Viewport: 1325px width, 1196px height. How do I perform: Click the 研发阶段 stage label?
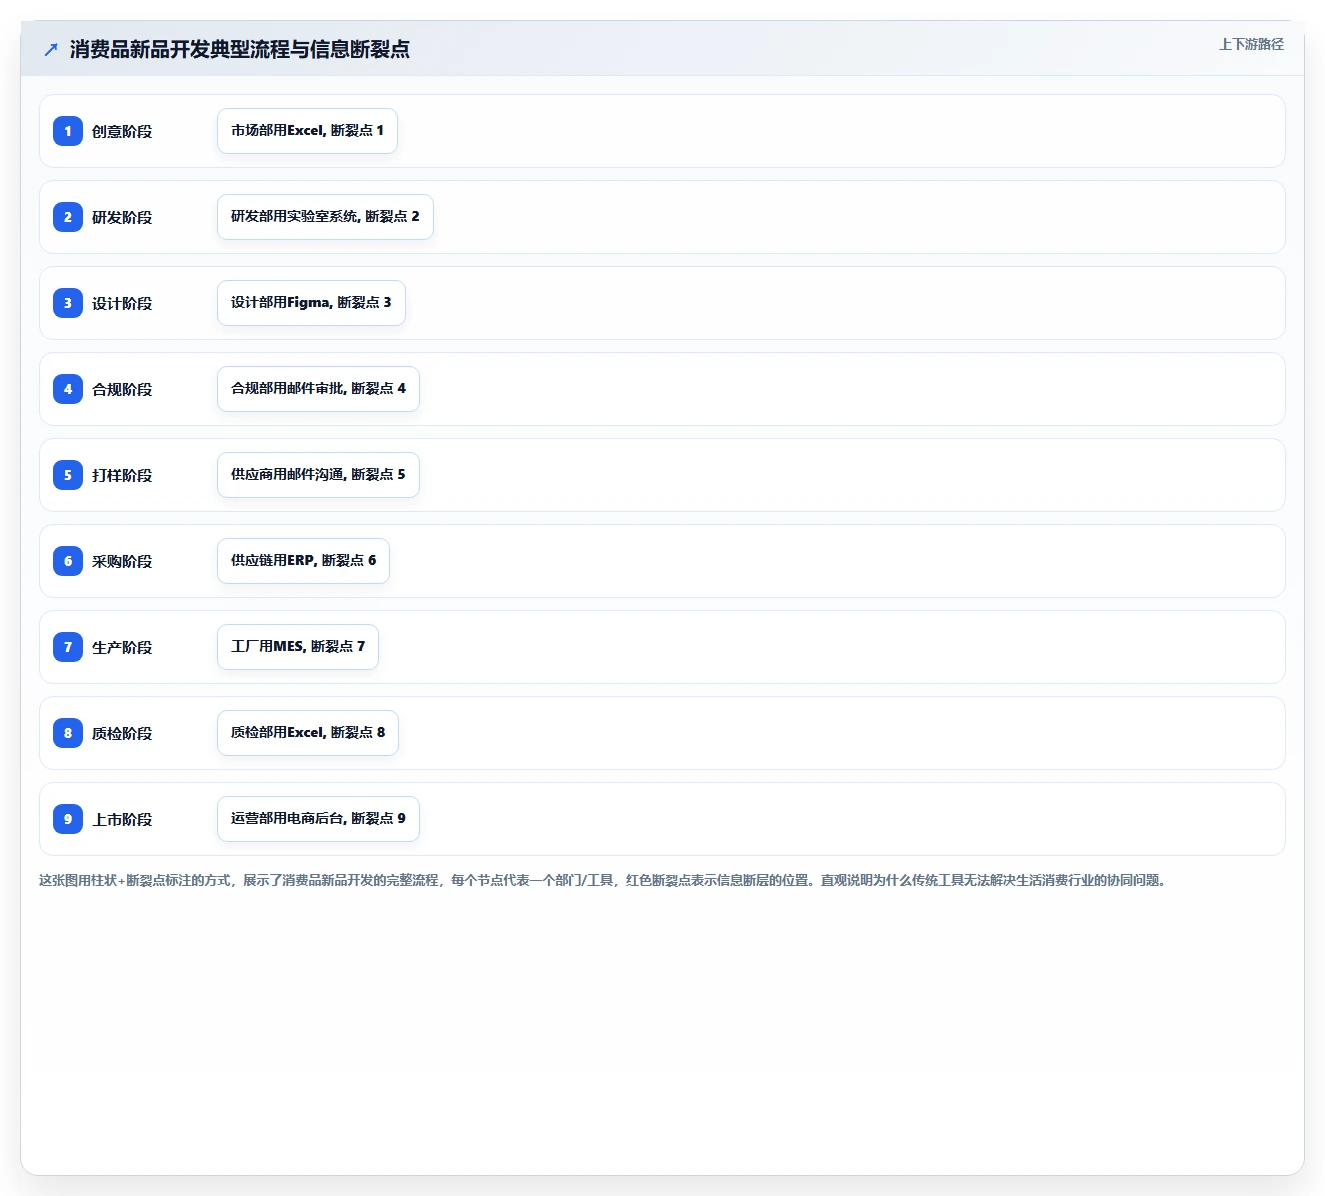[x=122, y=218]
